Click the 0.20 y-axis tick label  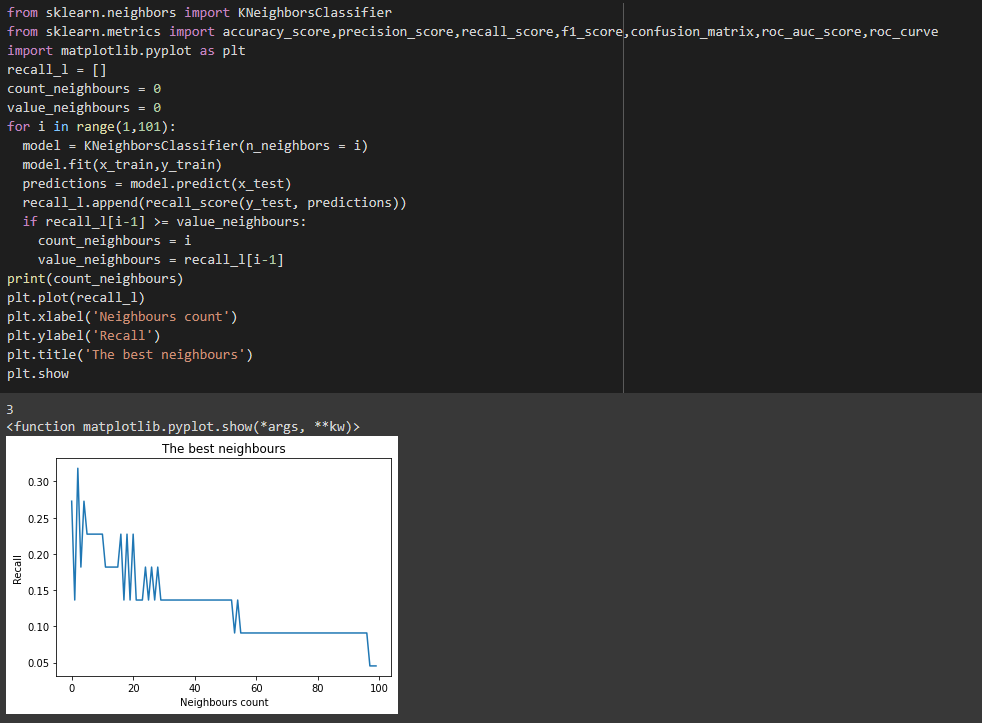38,554
